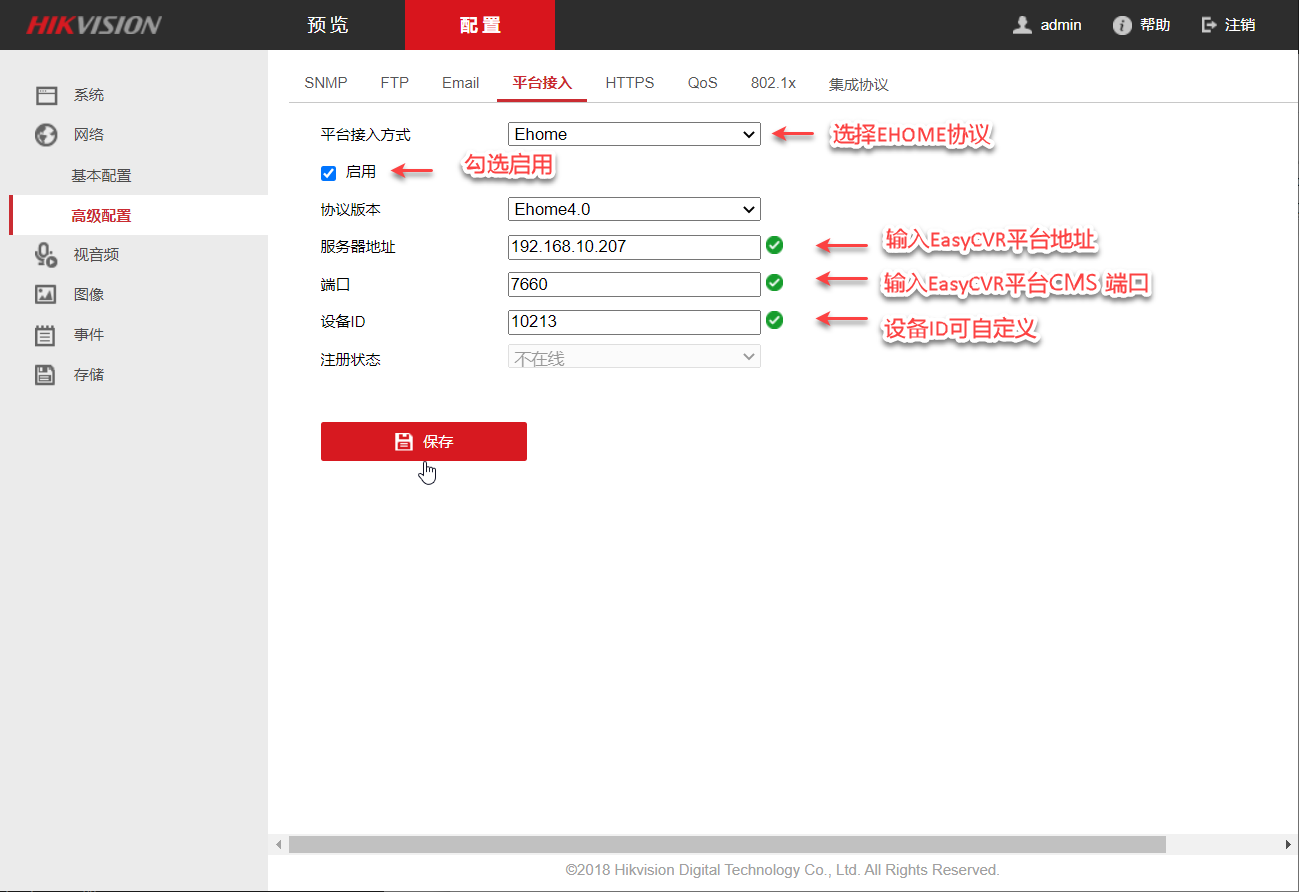Image resolution: width=1299 pixels, height=892 pixels.
Task: Open 高级配置 in the sidebar
Action: click(x=101, y=215)
